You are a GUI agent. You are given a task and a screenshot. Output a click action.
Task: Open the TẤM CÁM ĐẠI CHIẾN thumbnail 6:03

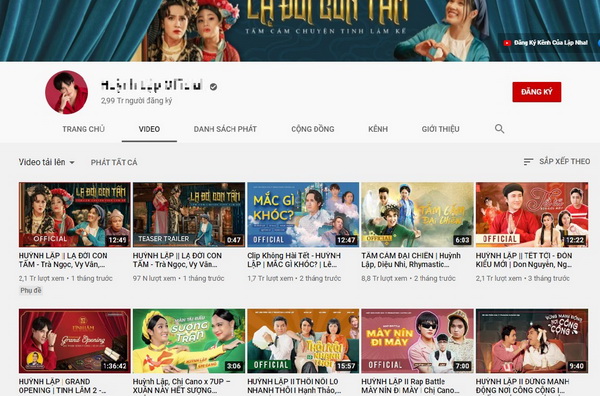[x=417, y=214]
